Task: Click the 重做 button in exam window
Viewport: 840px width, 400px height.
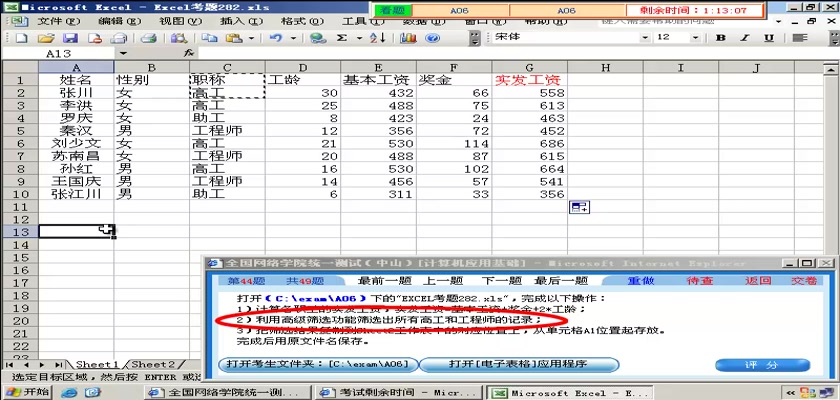Action: (640, 281)
